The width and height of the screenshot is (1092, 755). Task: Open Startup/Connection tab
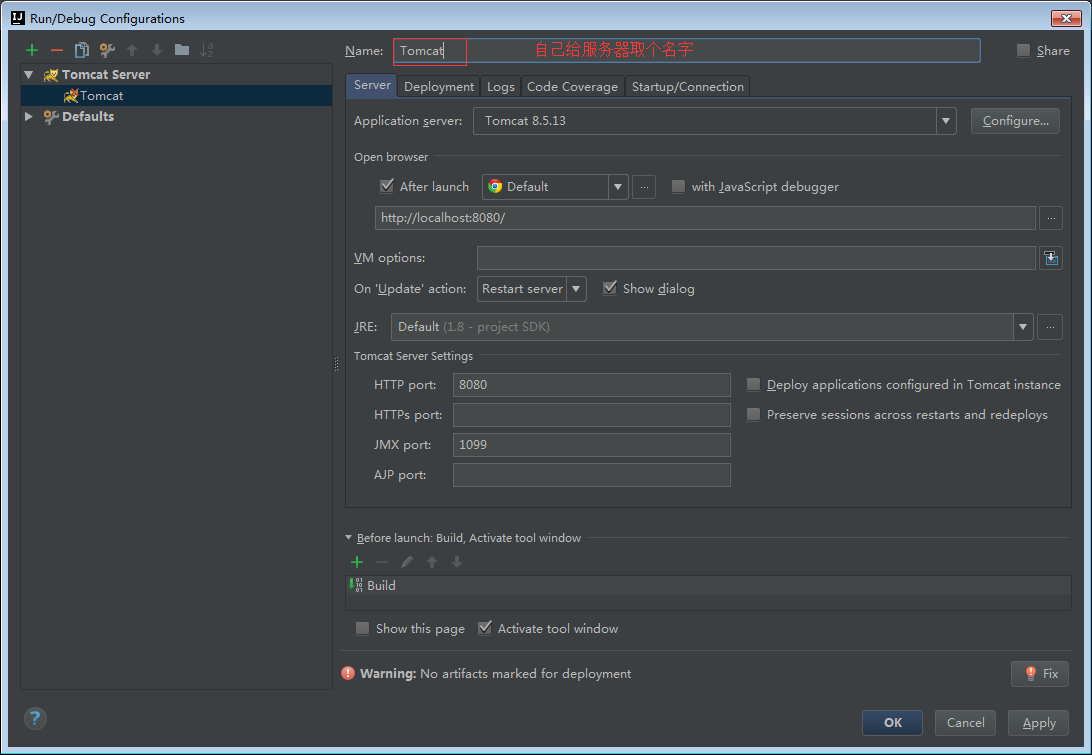click(687, 86)
